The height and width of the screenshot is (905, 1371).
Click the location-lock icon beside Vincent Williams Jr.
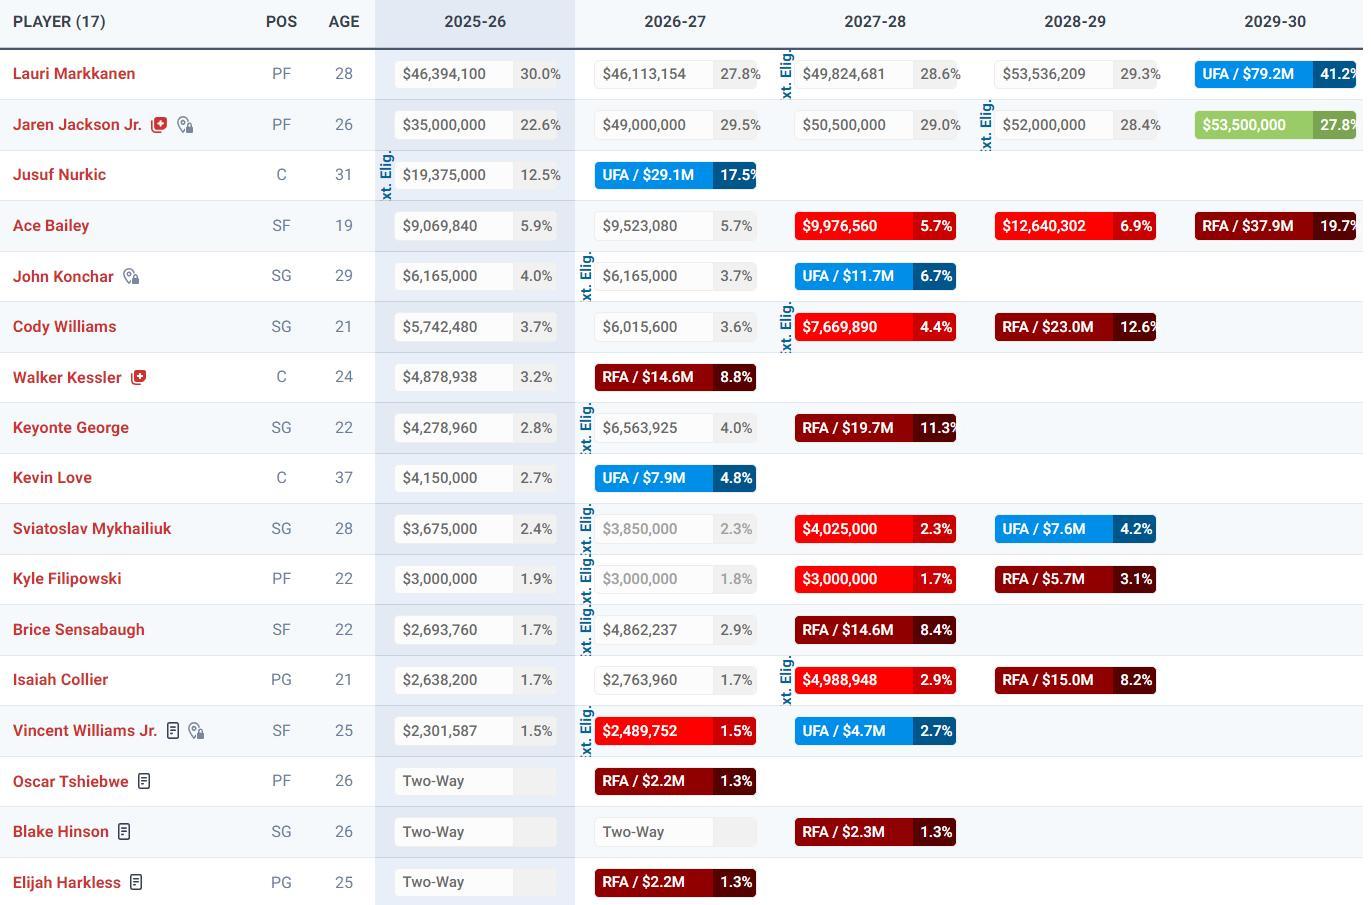click(196, 731)
